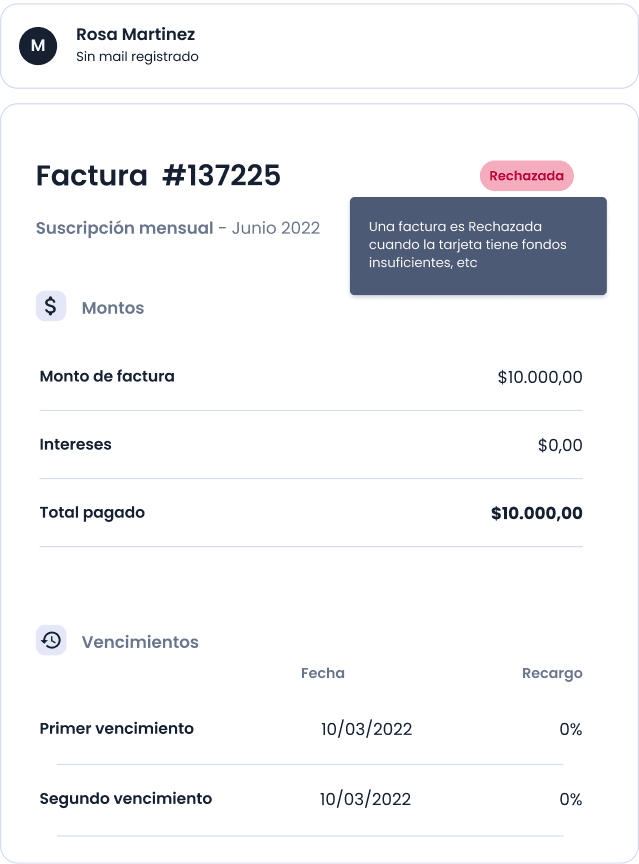Click the Fecha column header
This screenshot has width=639, height=864.
pos(323,673)
